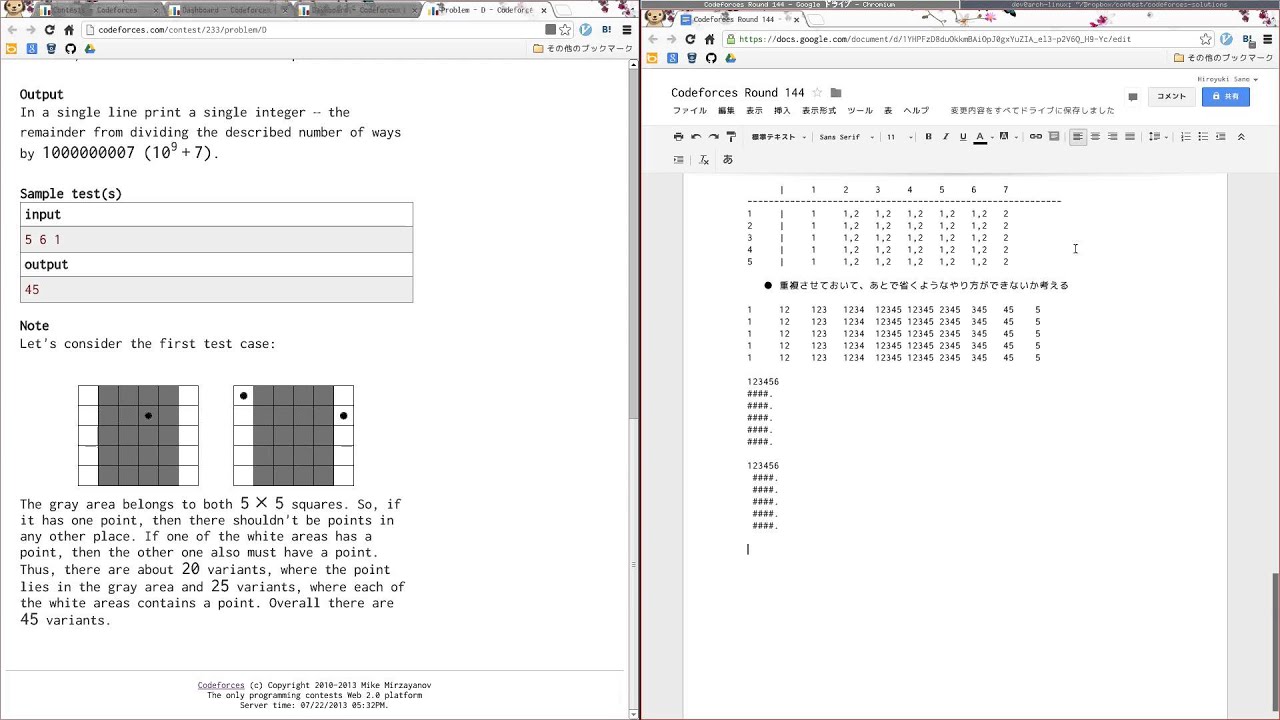The width and height of the screenshot is (1280, 720).
Task: Click the print icon in Docs toolbar
Action: (678, 137)
